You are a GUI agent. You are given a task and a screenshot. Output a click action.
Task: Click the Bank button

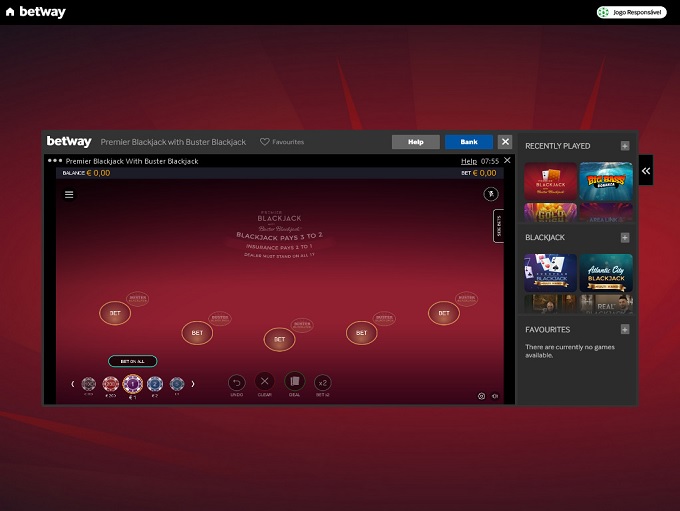[x=468, y=142]
